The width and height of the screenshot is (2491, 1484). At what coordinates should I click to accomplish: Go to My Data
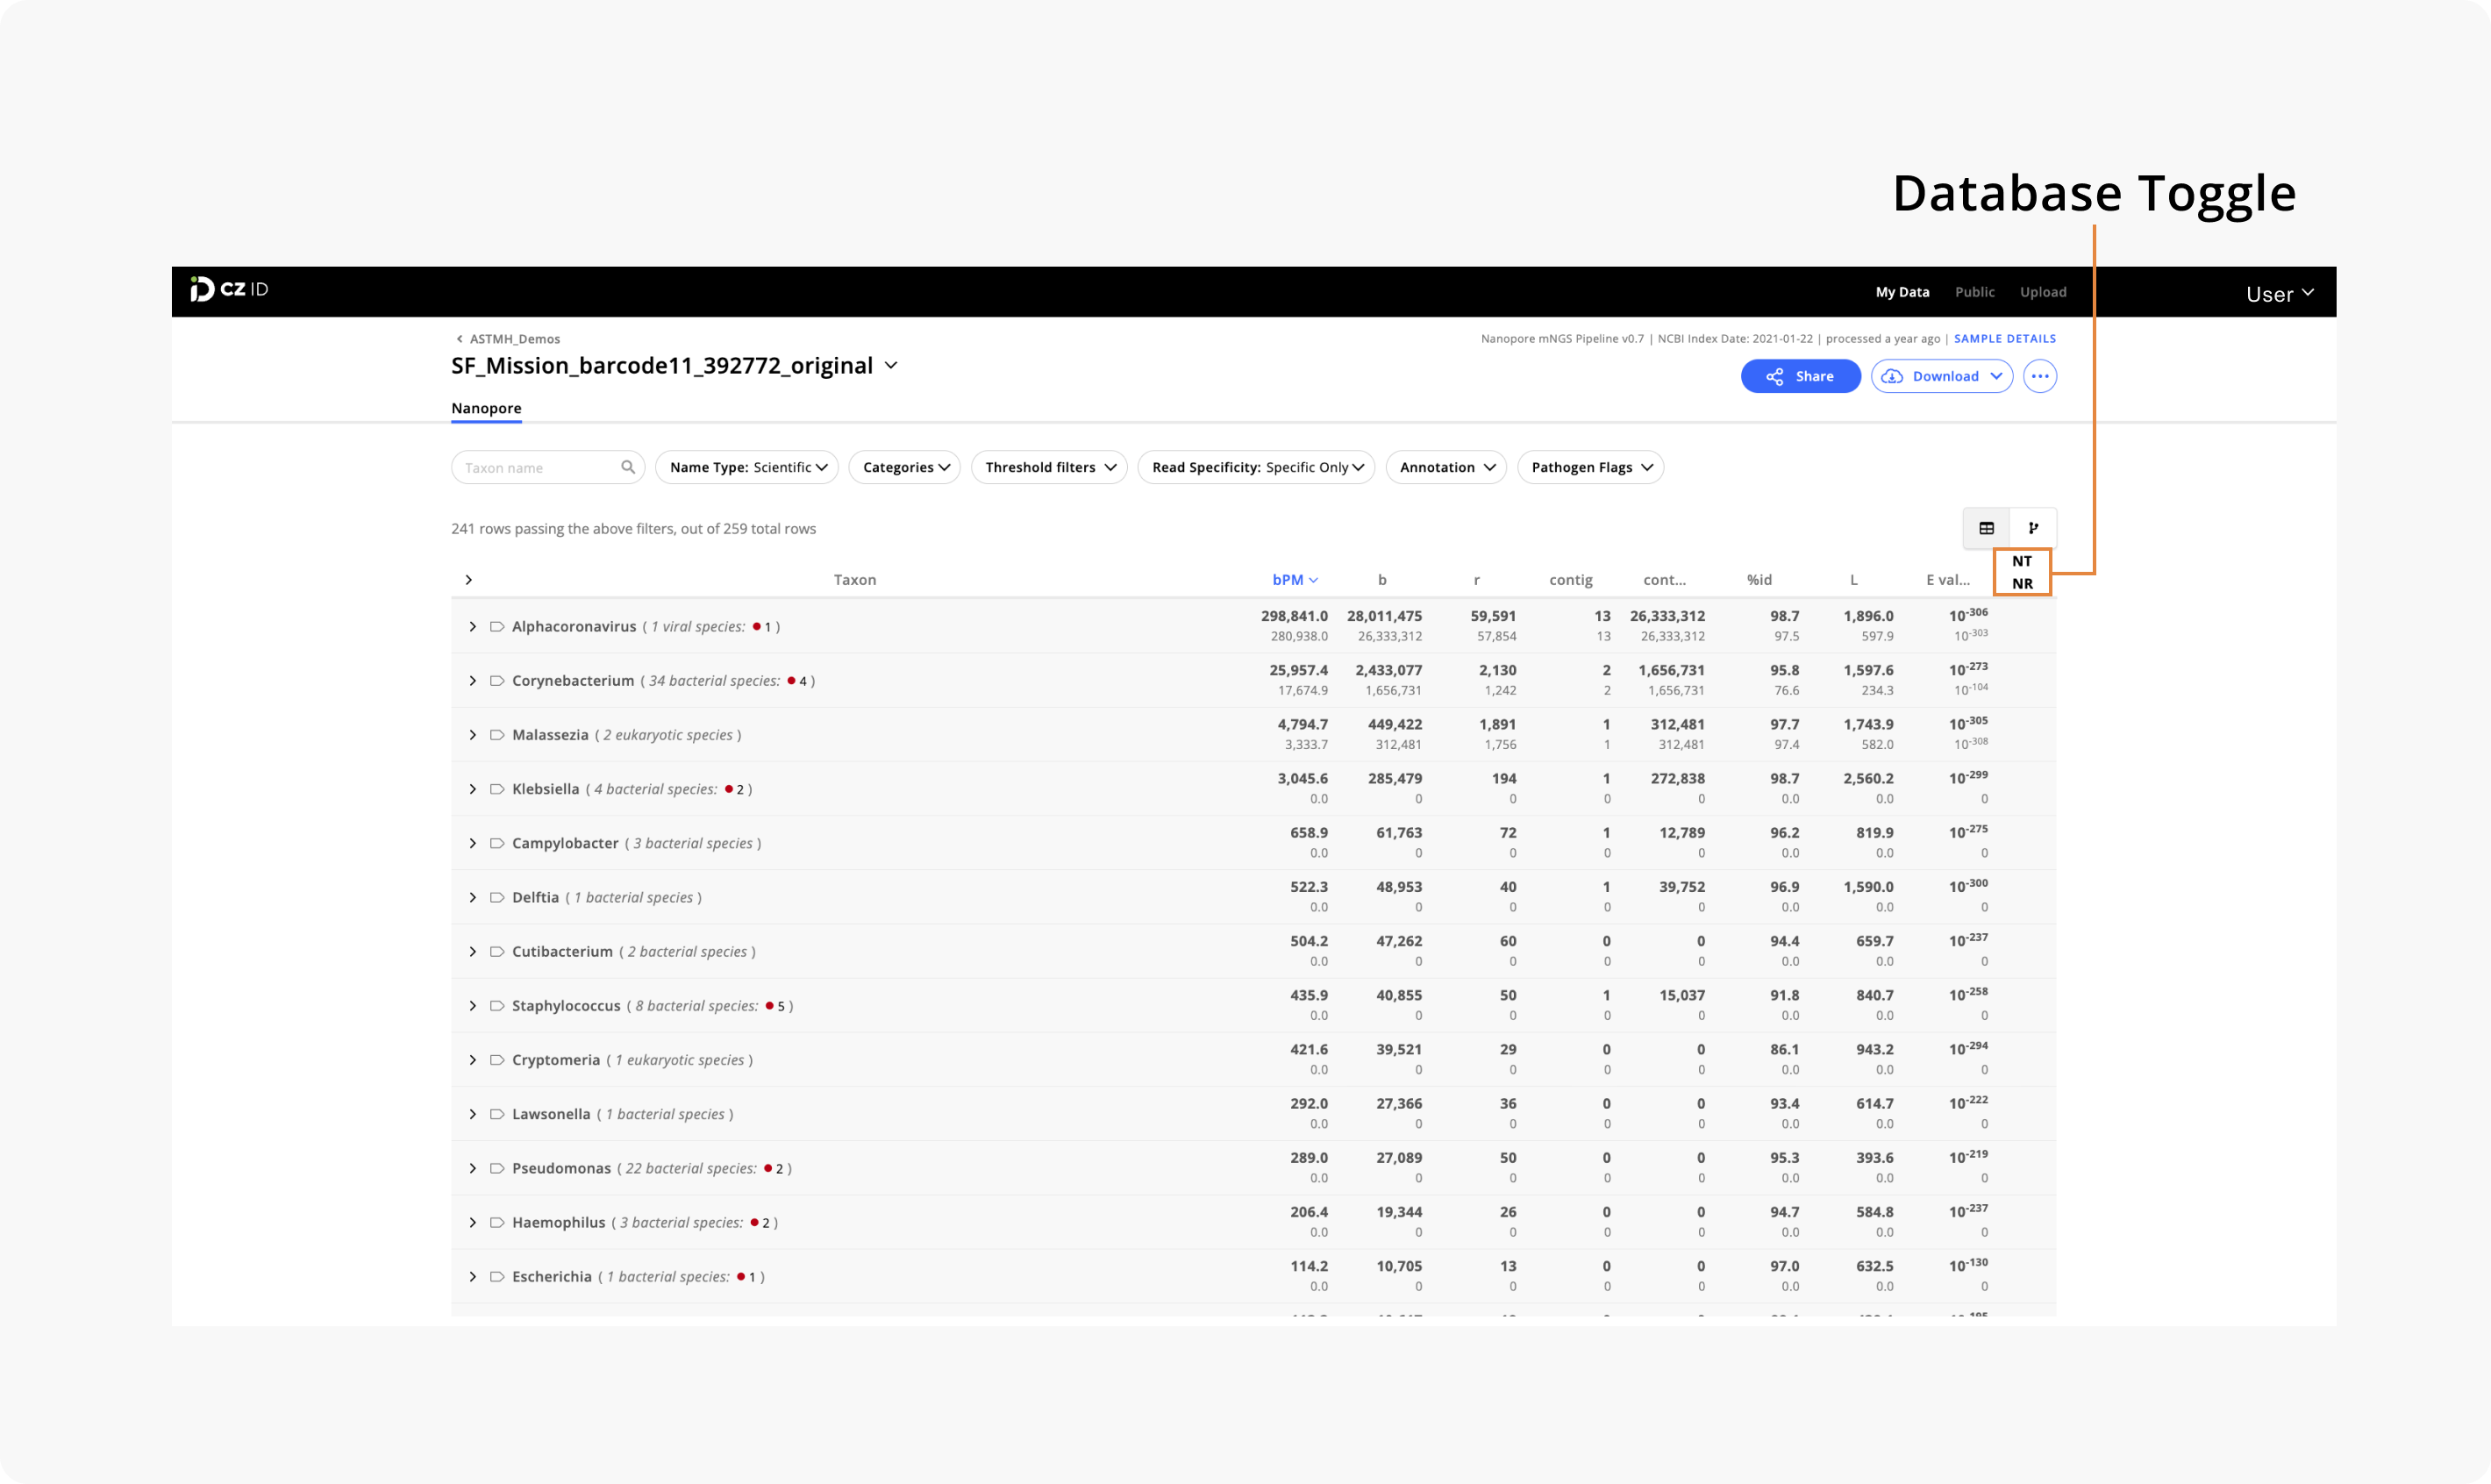tap(1902, 292)
